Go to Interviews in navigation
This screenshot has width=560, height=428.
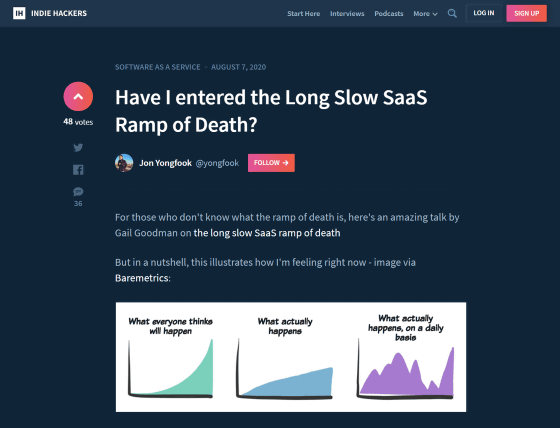click(347, 14)
